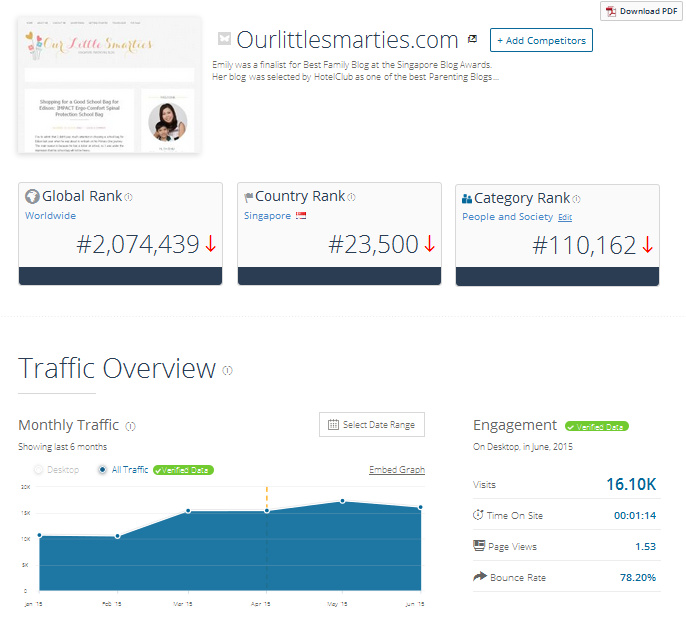Click the Page Views value 1.53
Viewport: 686px width, 626px height.
pyautogui.click(x=645, y=546)
